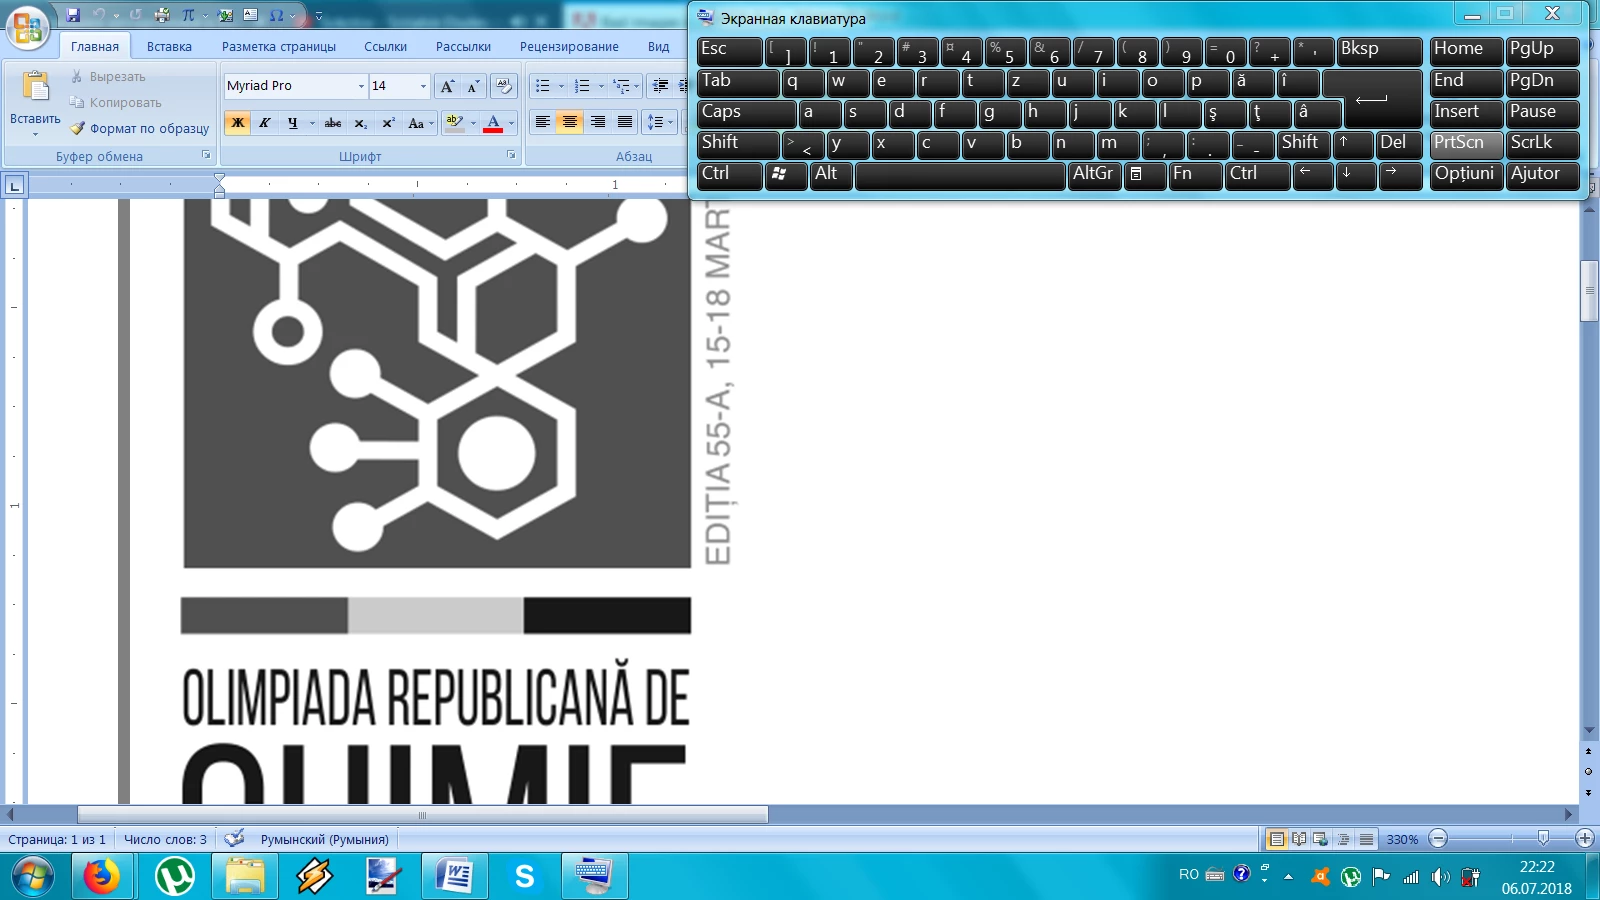Image resolution: width=1600 pixels, height=900 pixels.
Task: Click the Esc key on on-screen keyboard
Action: point(729,51)
